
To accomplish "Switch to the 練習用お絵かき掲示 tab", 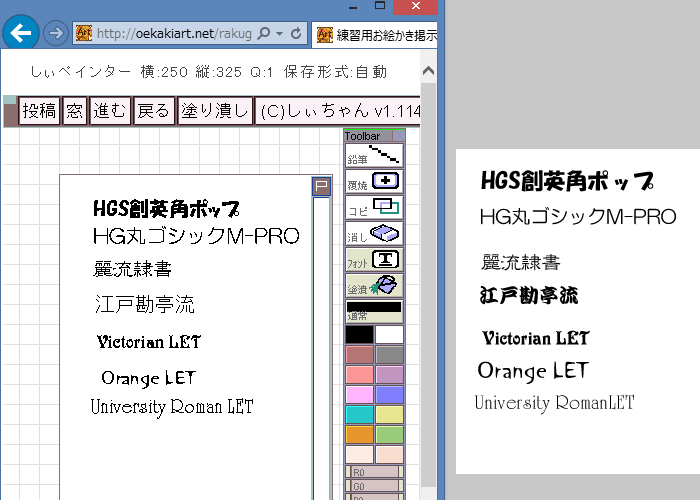I will coord(375,34).
